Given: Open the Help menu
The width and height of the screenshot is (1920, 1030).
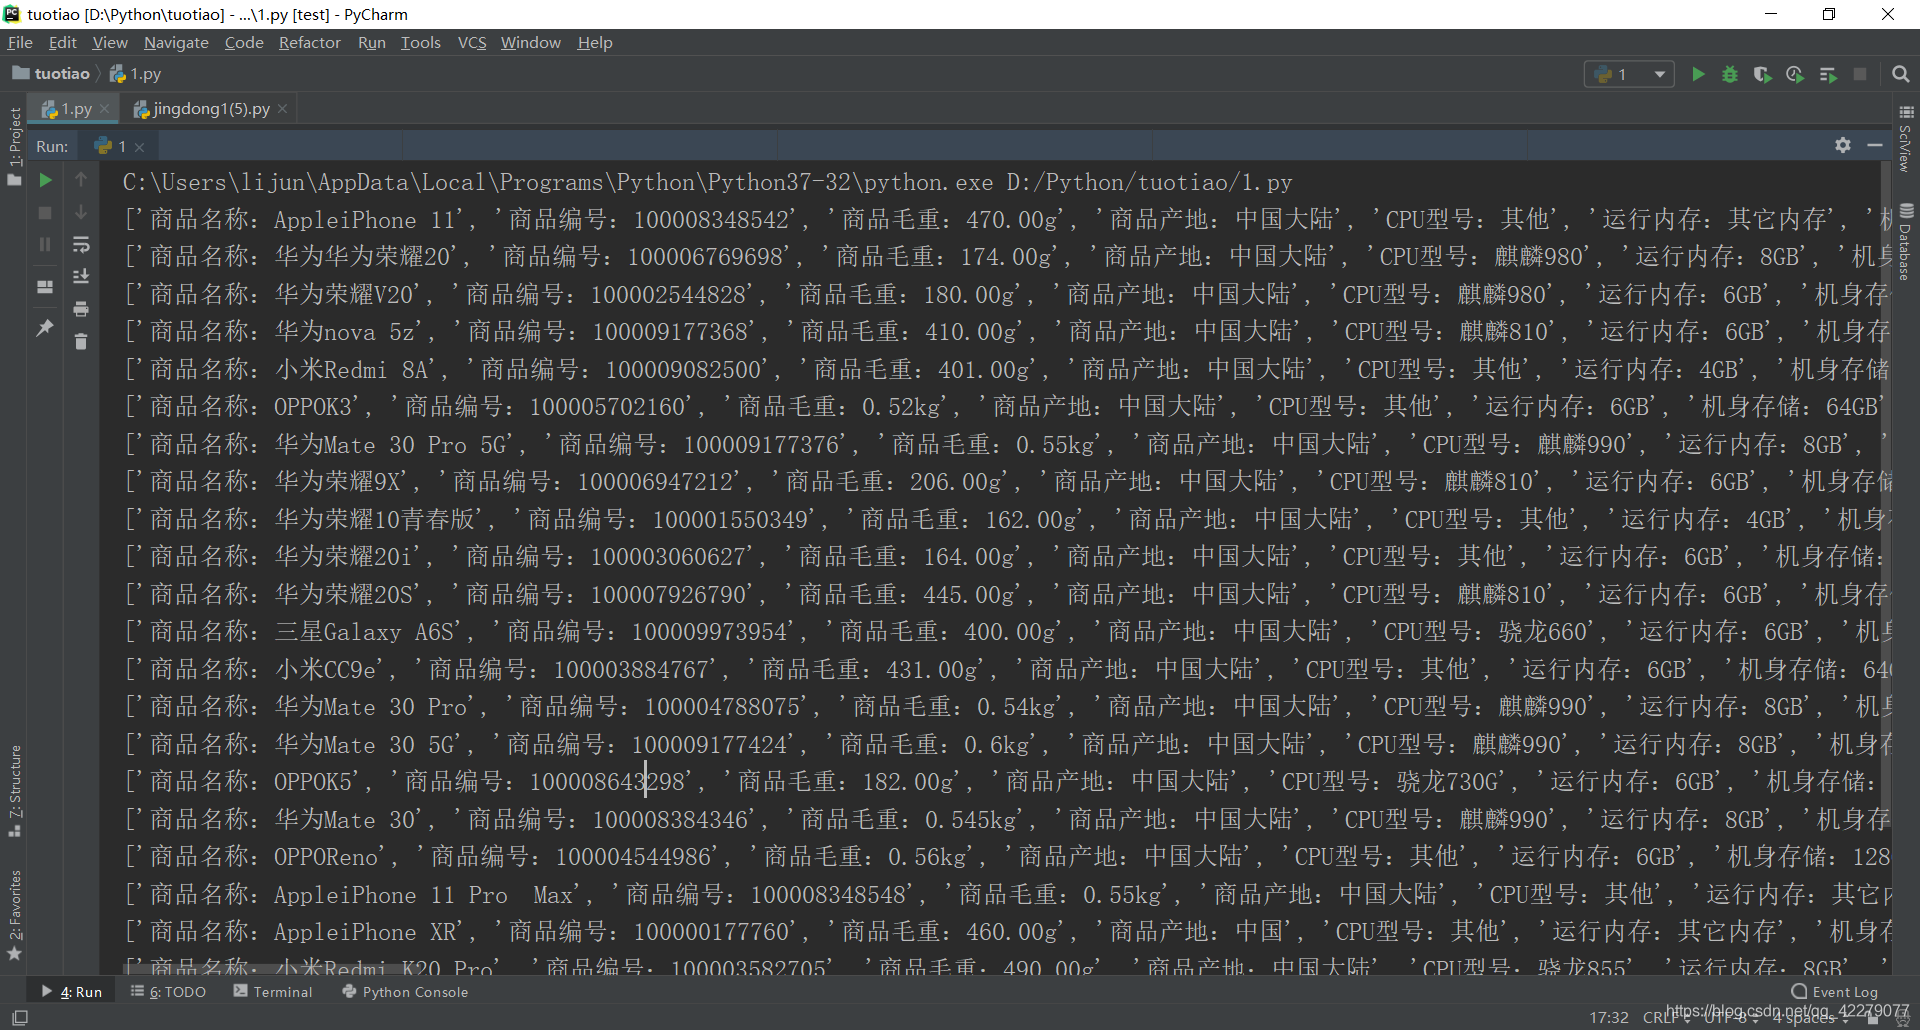Looking at the screenshot, I should [x=595, y=42].
